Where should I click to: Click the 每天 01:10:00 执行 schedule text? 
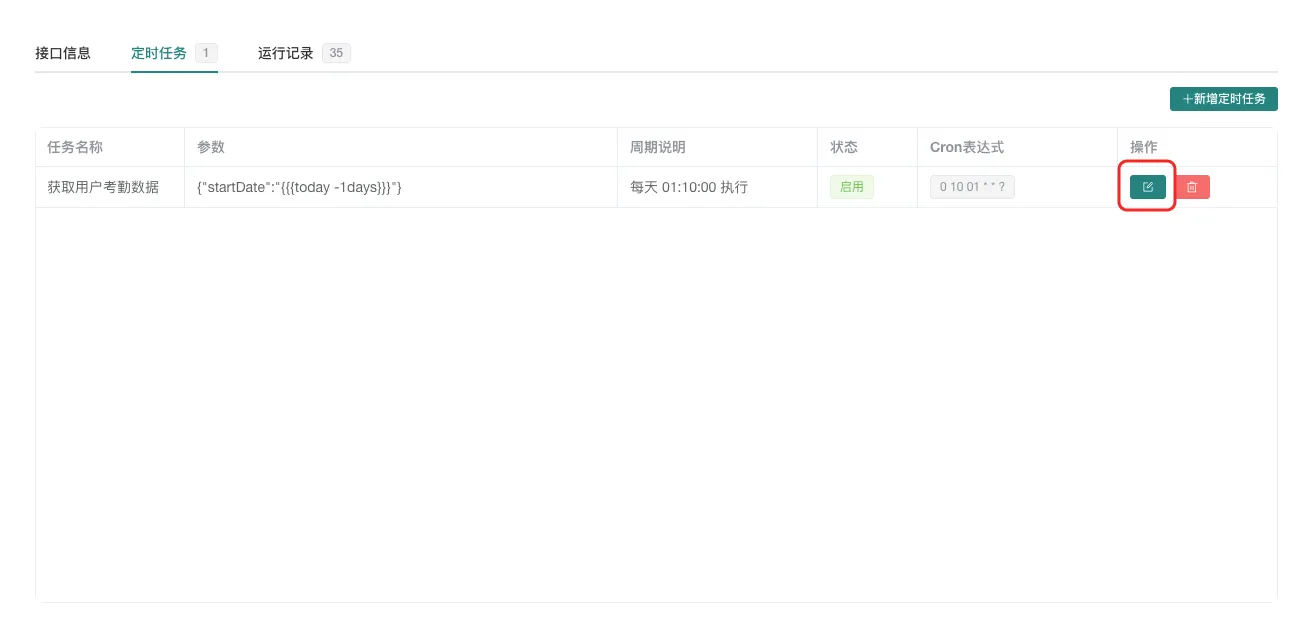pos(688,187)
